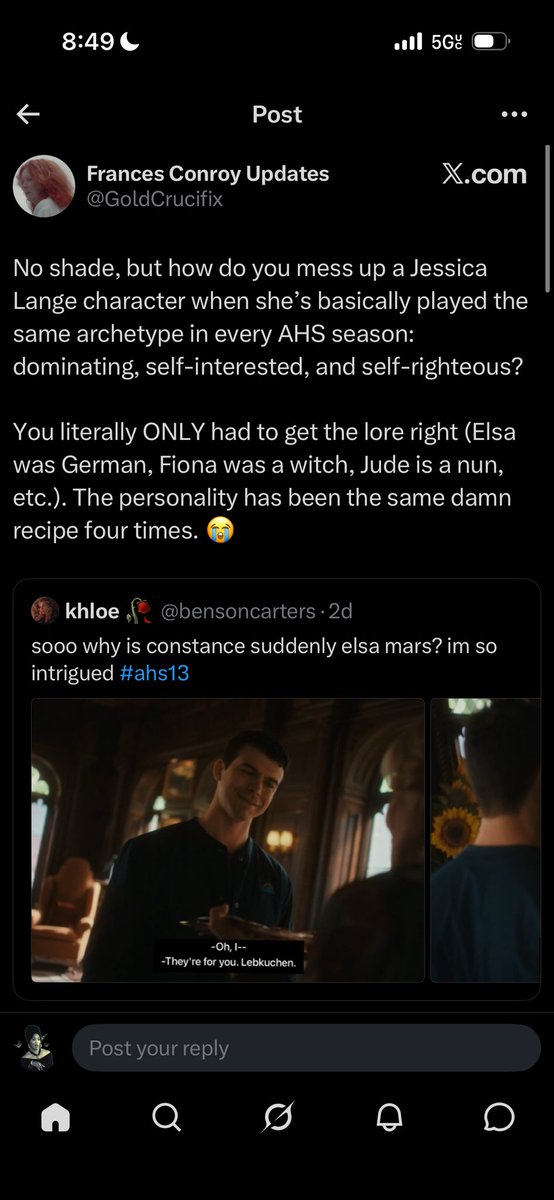Open the #ahs13 hashtag link
The width and height of the screenshot is (554, 1200).
154,673
